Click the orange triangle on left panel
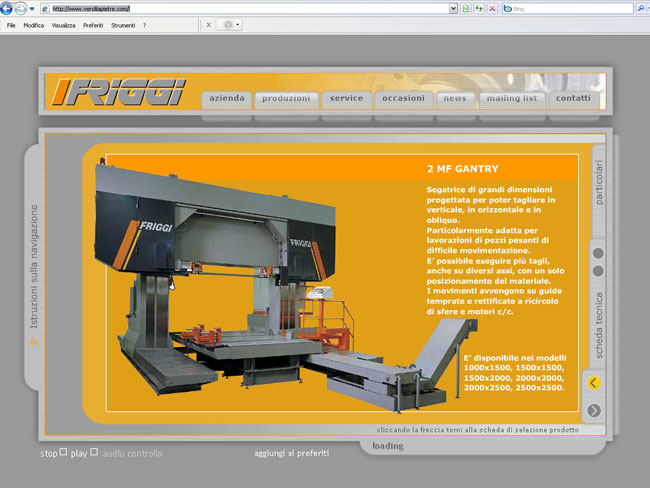 34,342
